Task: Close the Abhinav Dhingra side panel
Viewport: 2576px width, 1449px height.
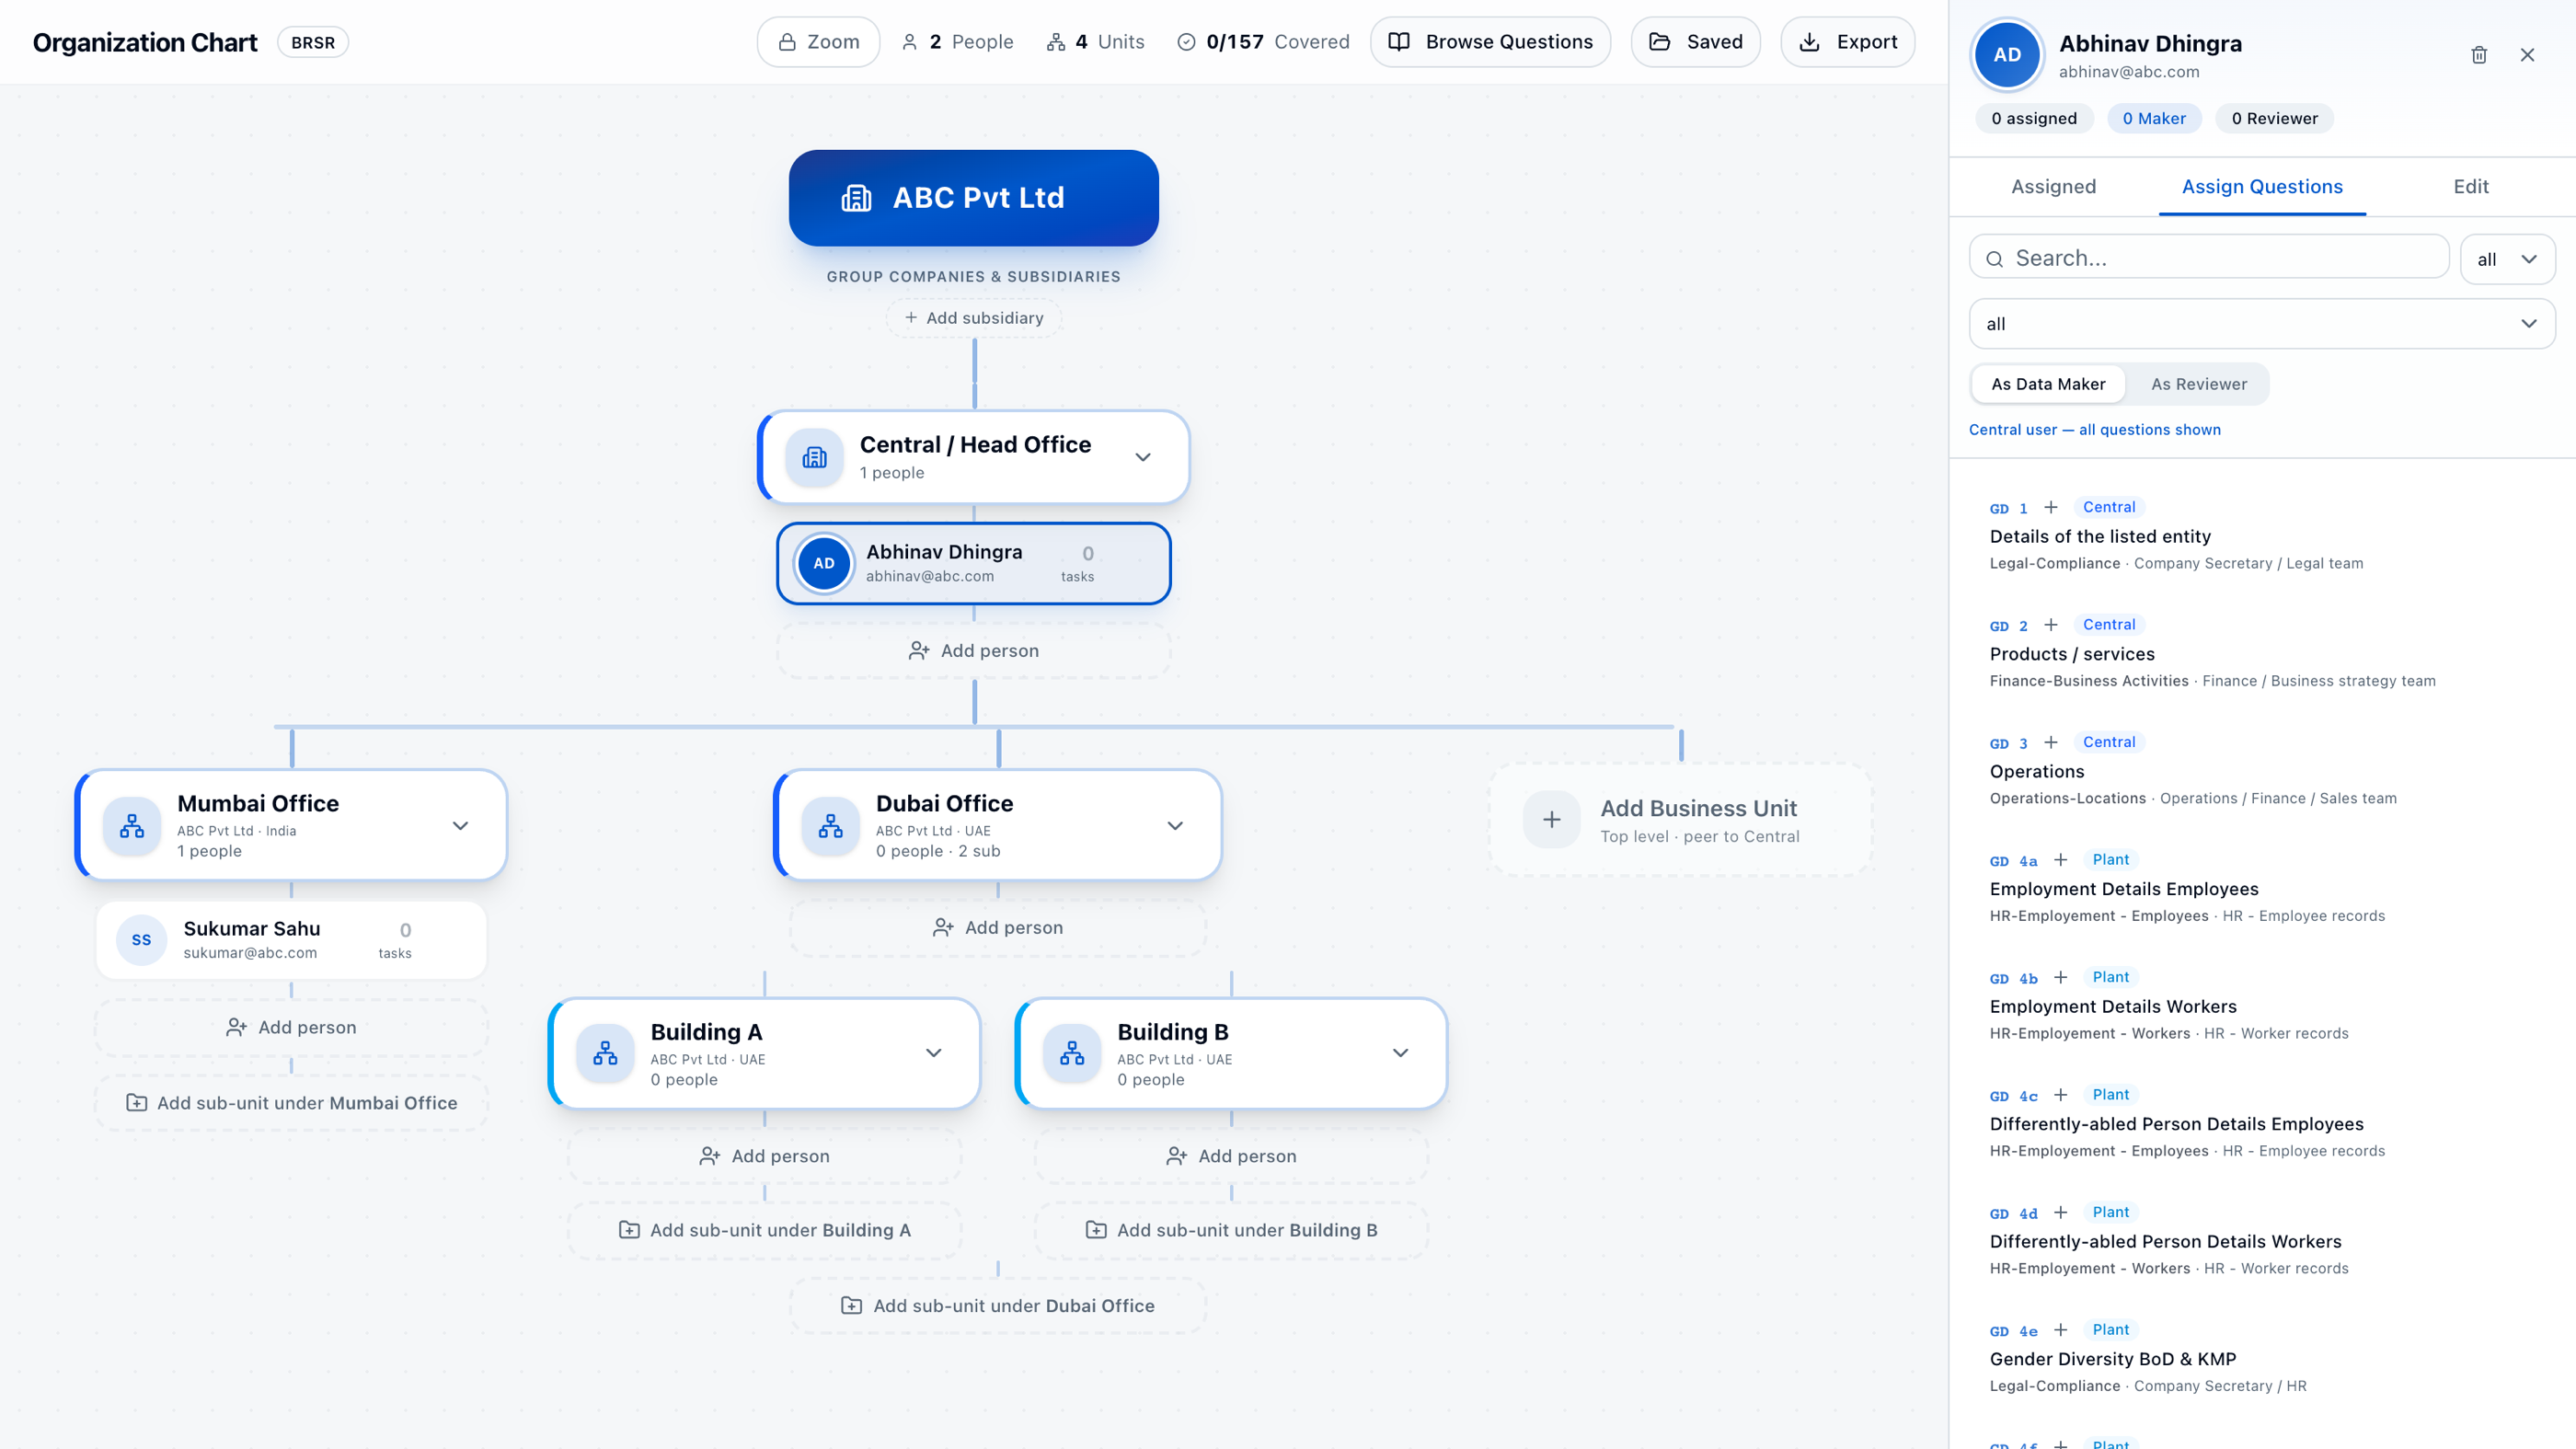Action: 2527,55
